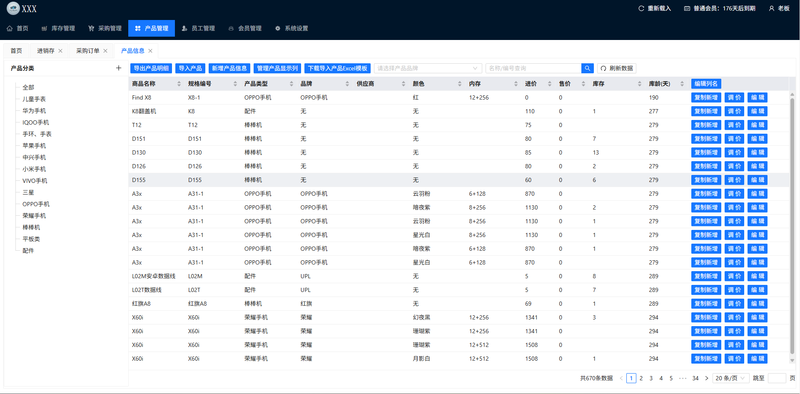This screenshot has width=800, height=394.
Task: Select 产品管理 menu
Action: 152,29
